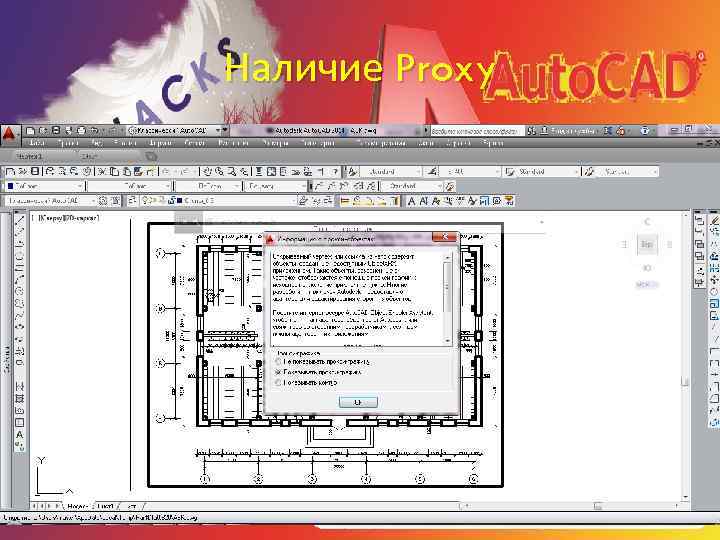Click Cut icon on Standard toolbar
The image size is (720, 540).
tap(102, 172)
